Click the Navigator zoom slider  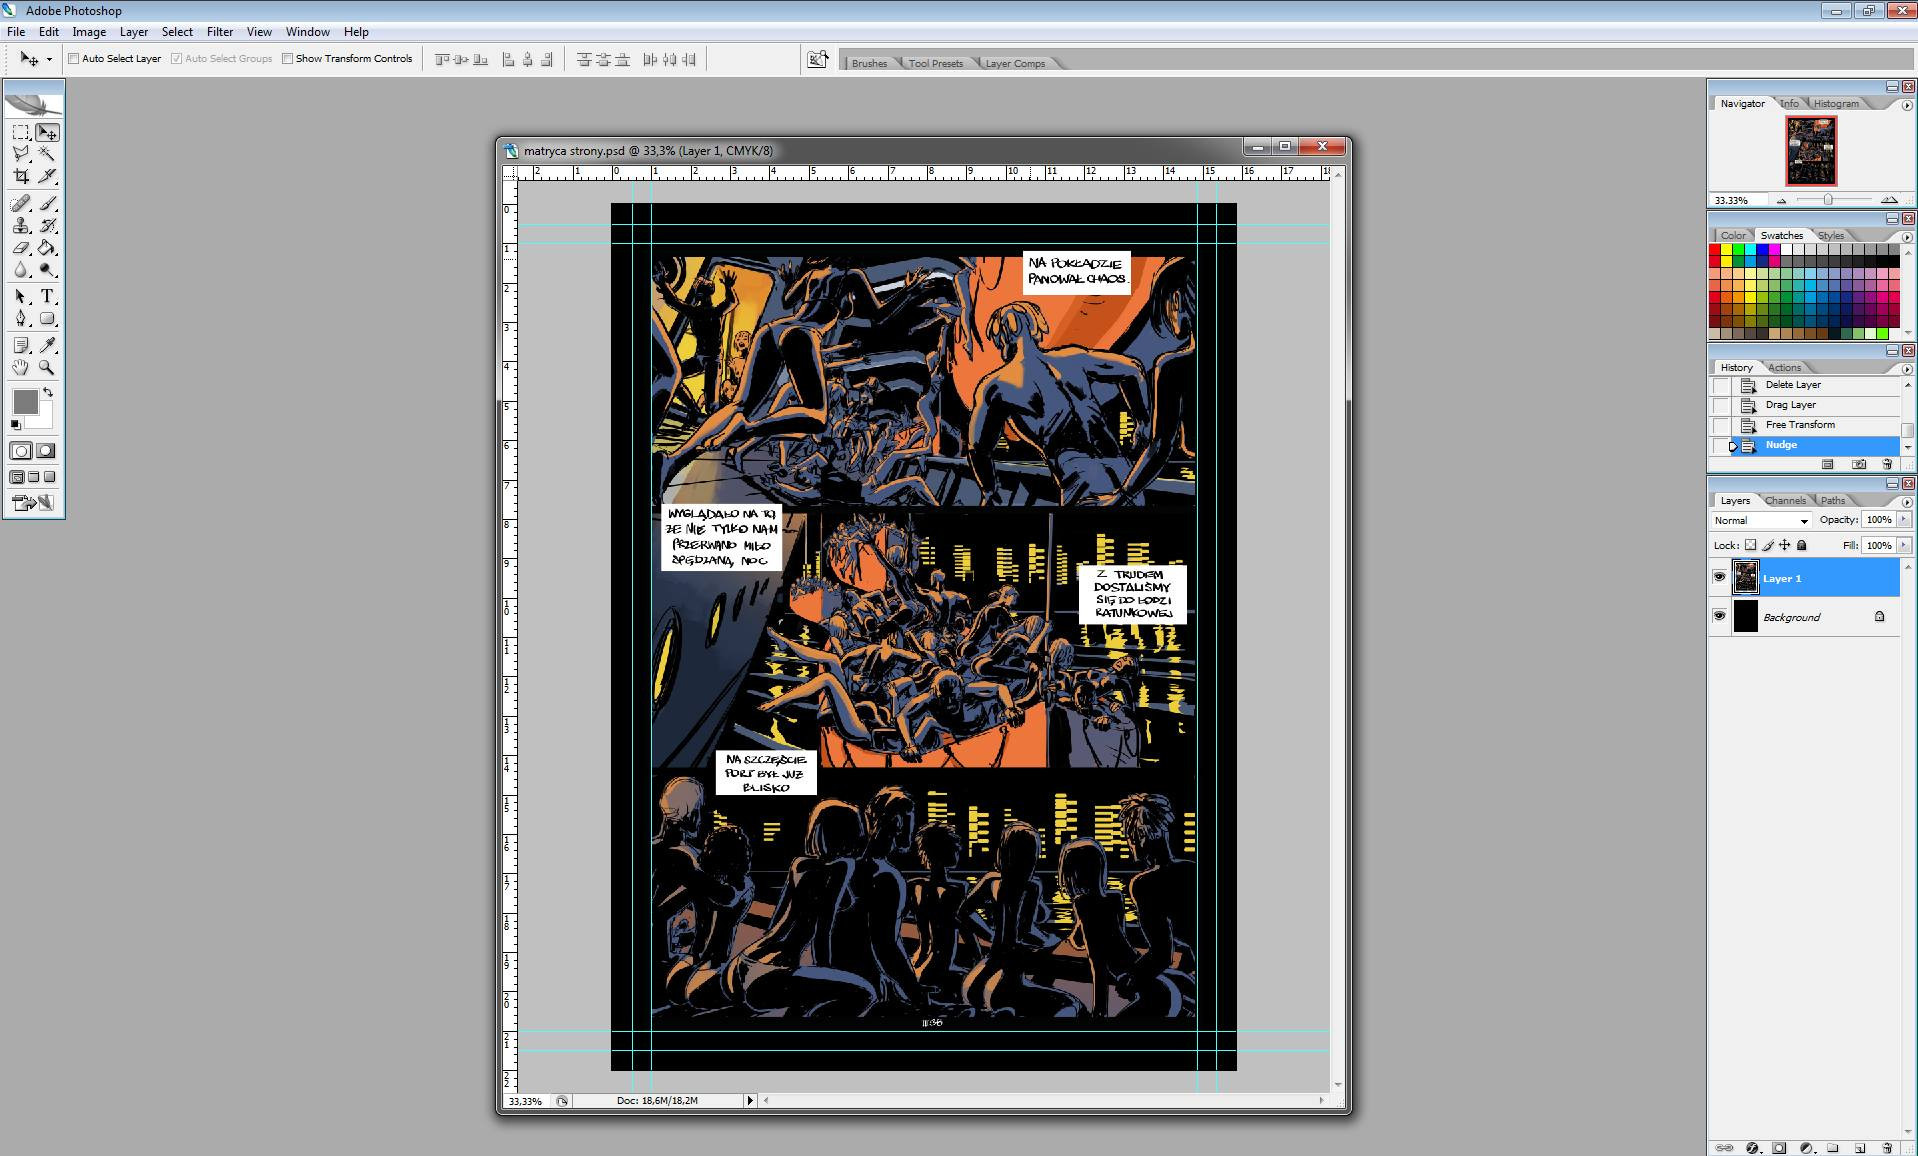coord(1828,200)
